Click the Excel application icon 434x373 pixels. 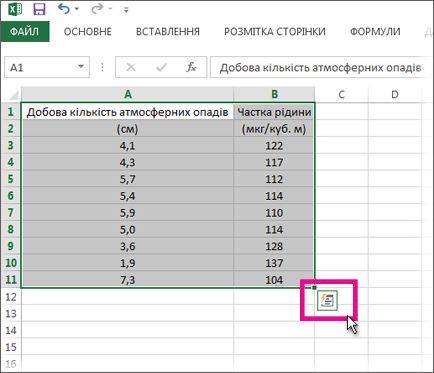click(x=15, y=9)
